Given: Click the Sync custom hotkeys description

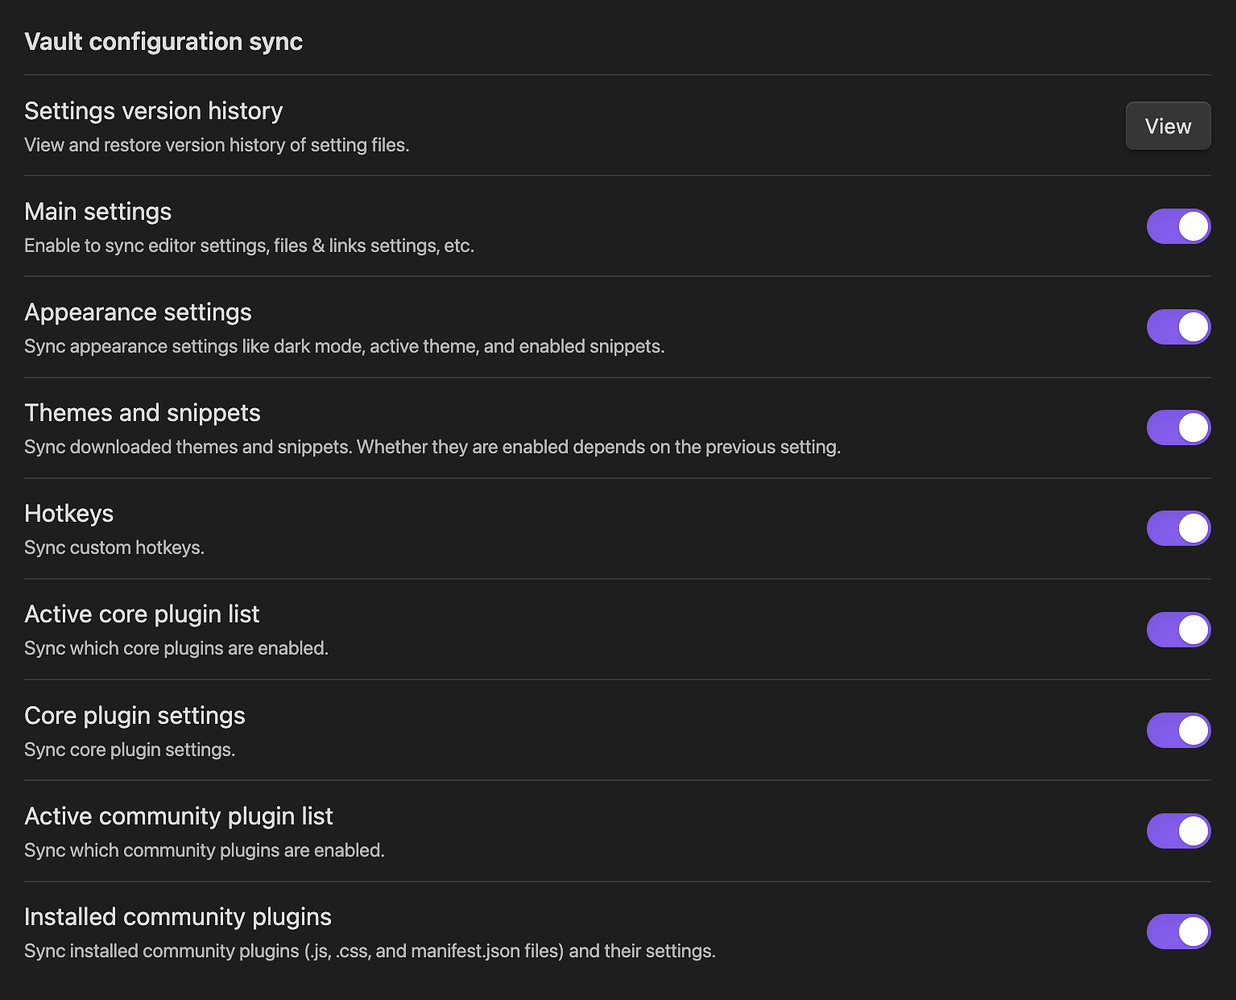Looking at the screenshot, I should point(113,547).
